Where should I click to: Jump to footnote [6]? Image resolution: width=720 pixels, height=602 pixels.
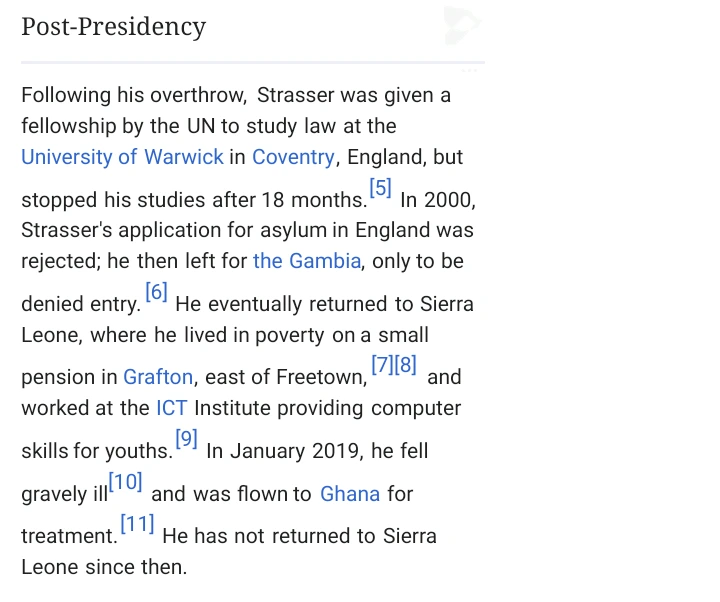pyautogui.click(x=156, y=292)
